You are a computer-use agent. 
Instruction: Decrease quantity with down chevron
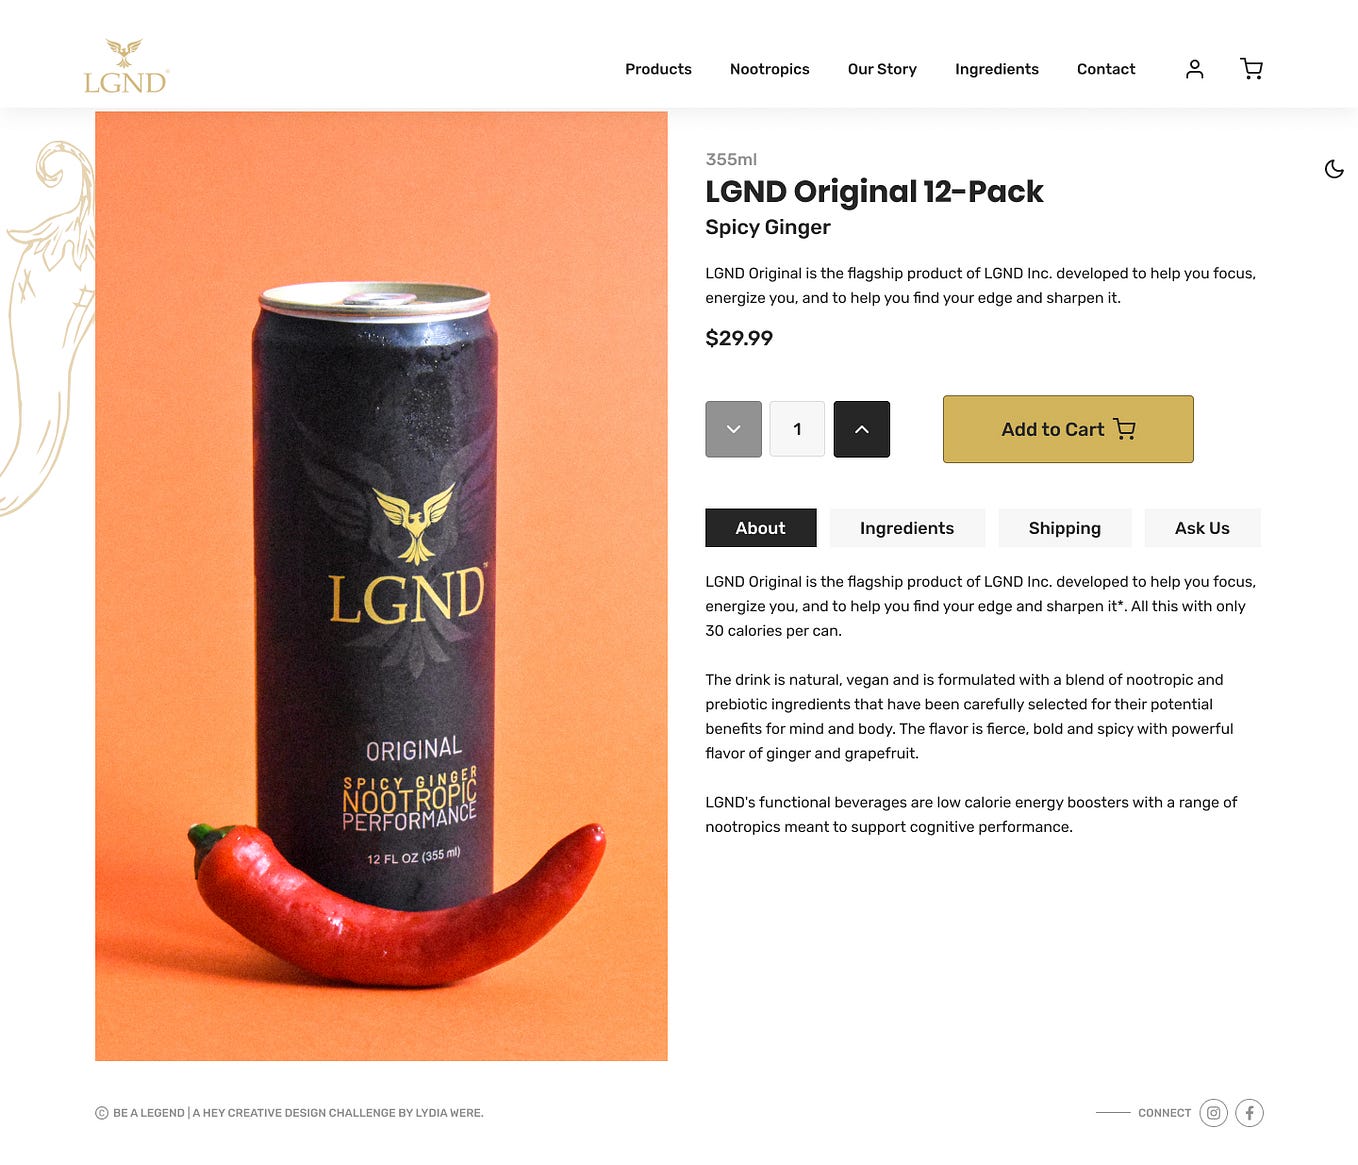point(733,429)
